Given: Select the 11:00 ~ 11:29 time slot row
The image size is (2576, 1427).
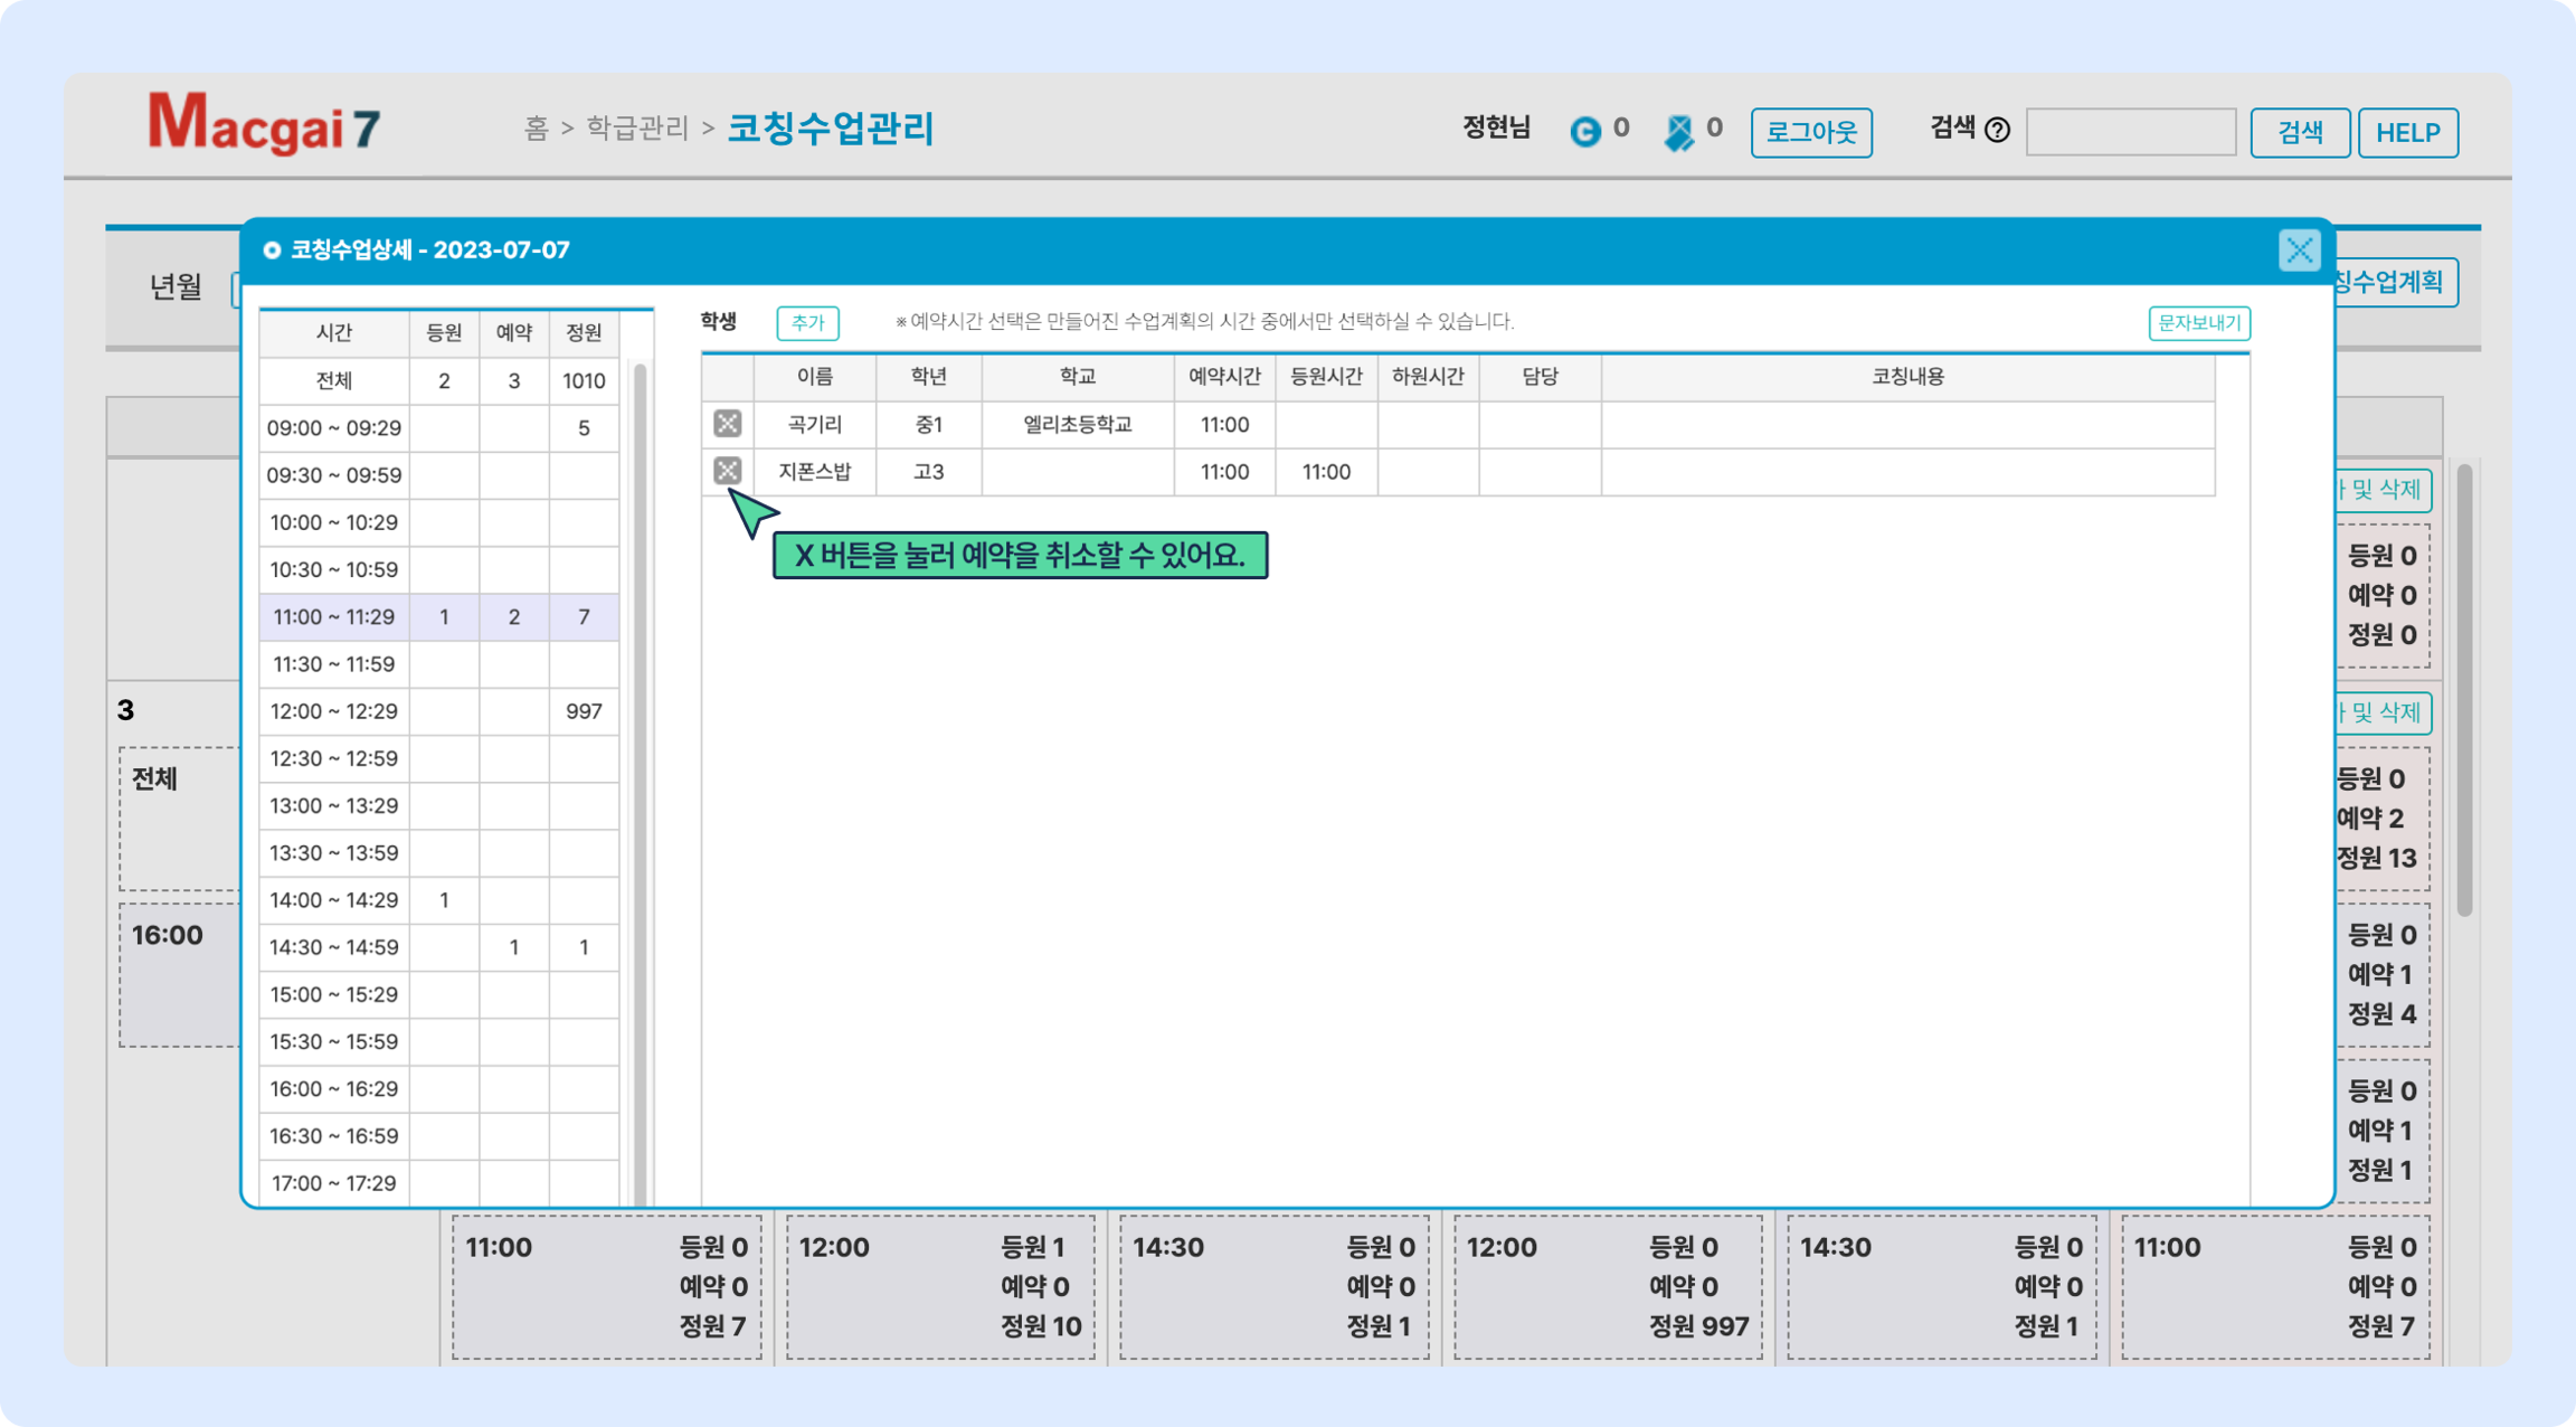Looking at the screenshot, I should [334, 617].
